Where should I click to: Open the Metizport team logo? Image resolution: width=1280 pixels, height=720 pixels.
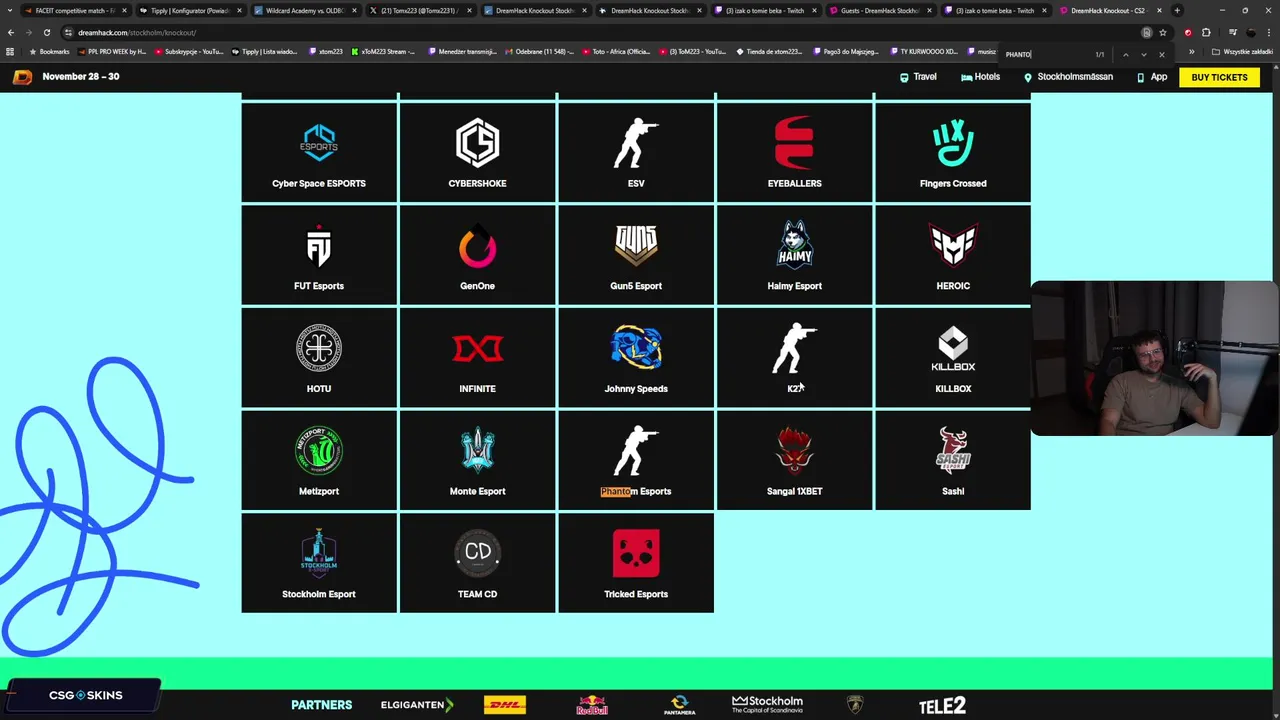point(319,451)
